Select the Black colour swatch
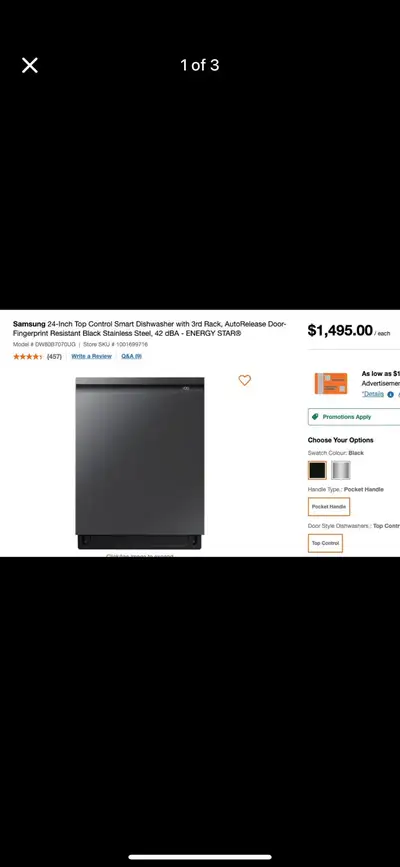 coord(318,471)
